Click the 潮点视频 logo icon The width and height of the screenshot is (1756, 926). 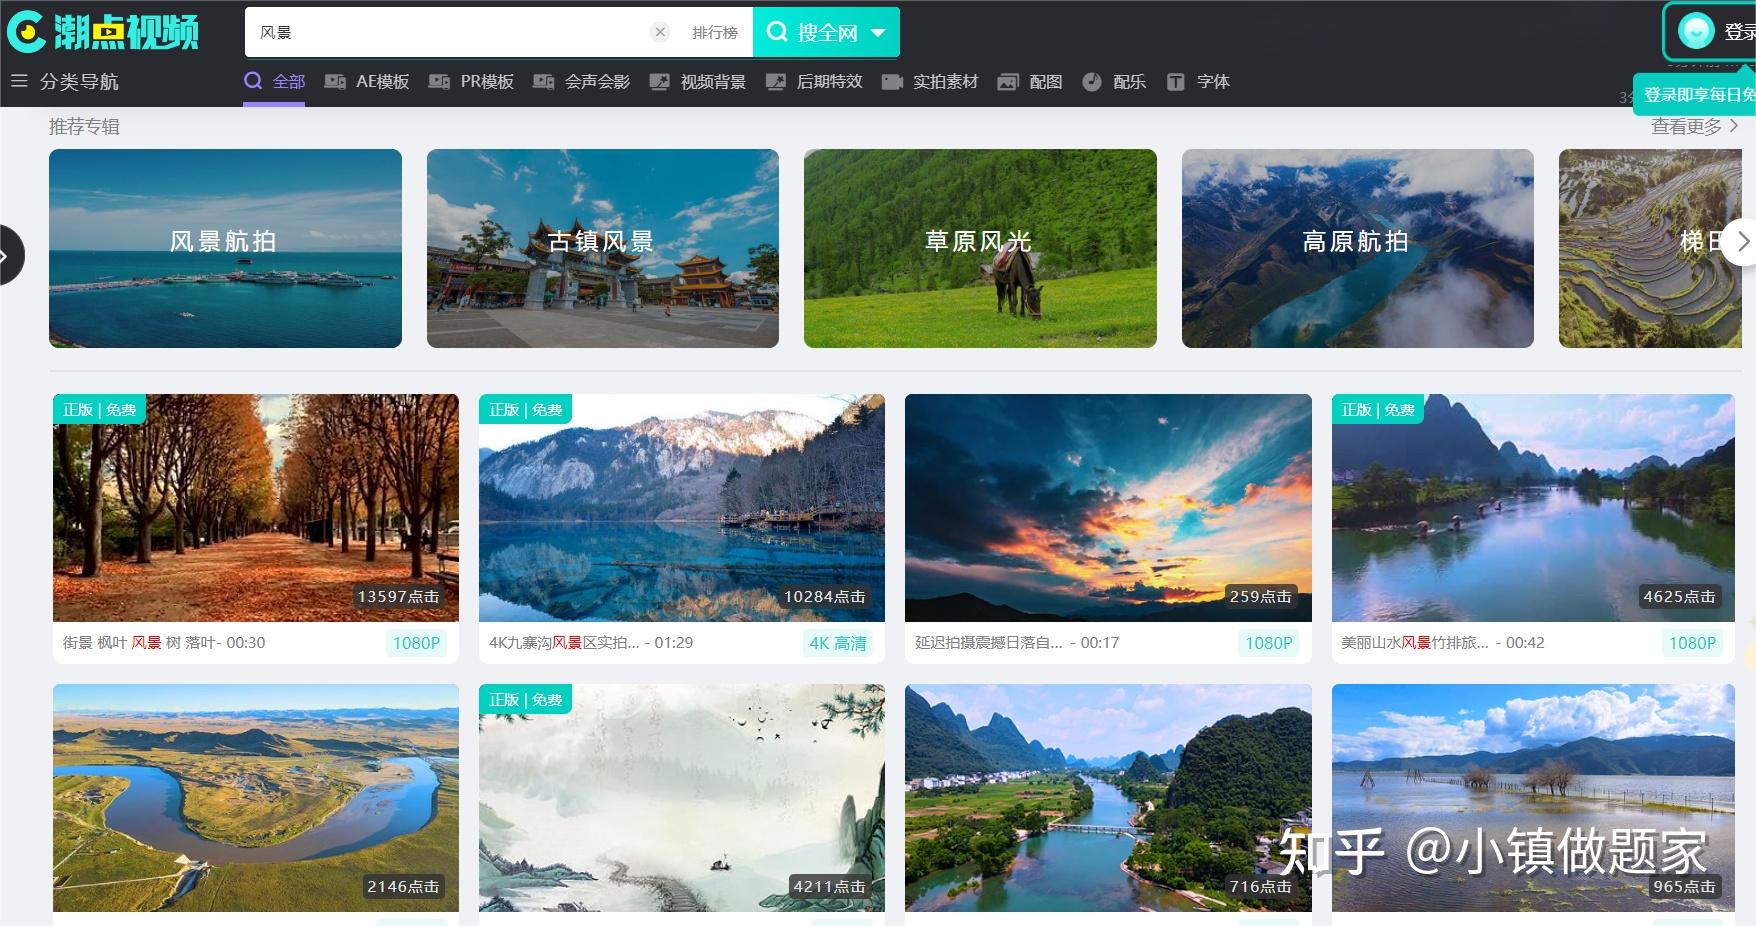point(26,32)
